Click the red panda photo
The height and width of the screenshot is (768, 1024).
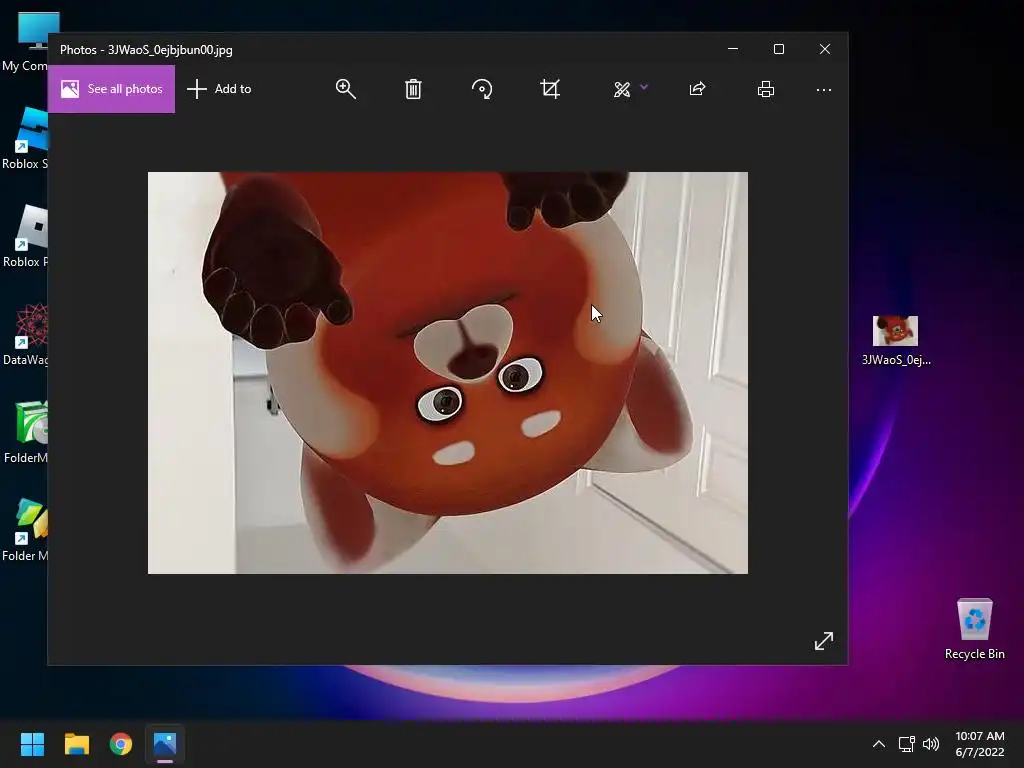(x=448, y=373)
